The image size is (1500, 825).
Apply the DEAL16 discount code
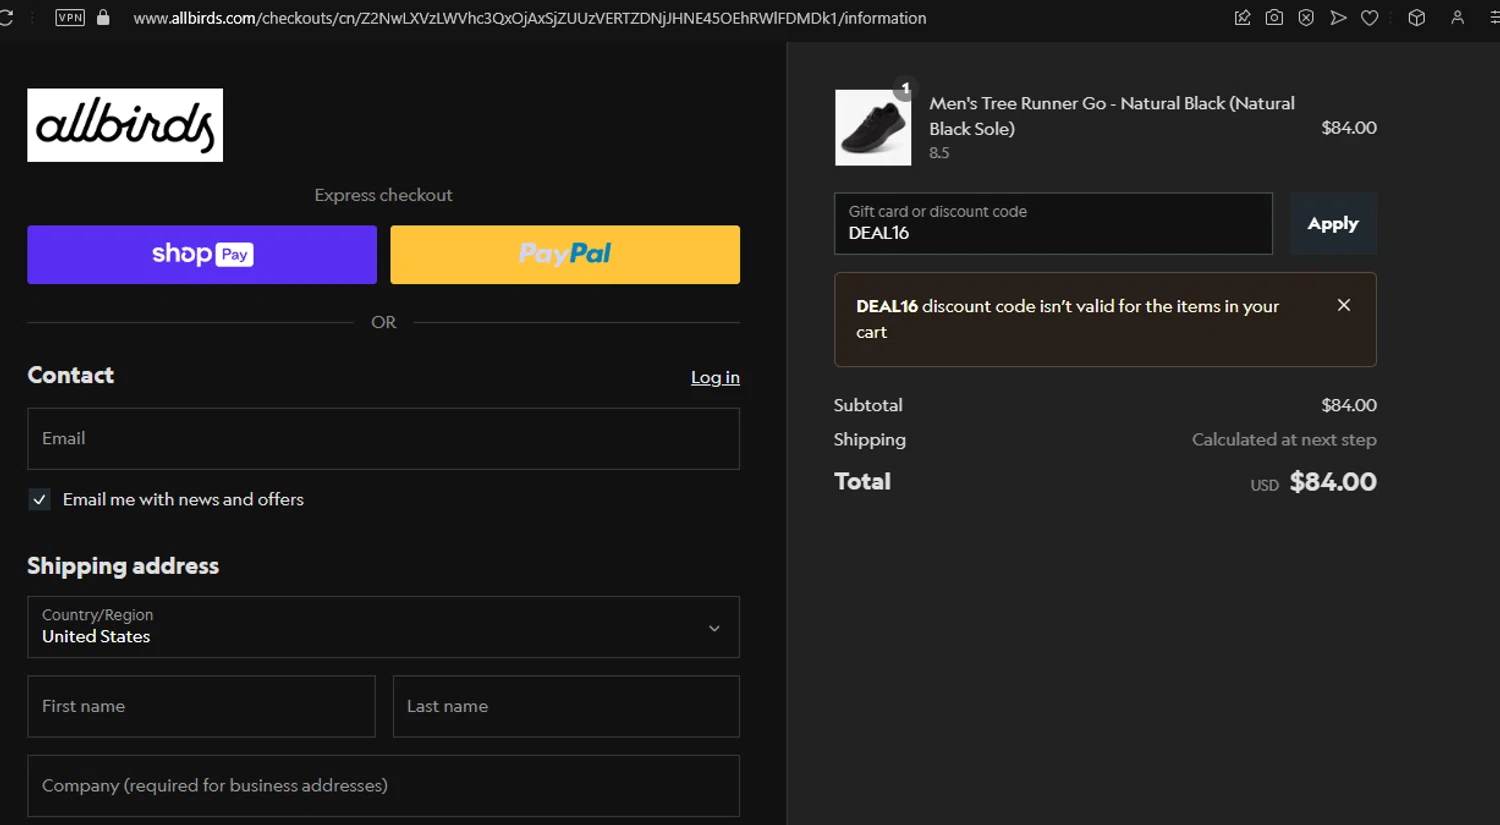tap(1333, 224)
